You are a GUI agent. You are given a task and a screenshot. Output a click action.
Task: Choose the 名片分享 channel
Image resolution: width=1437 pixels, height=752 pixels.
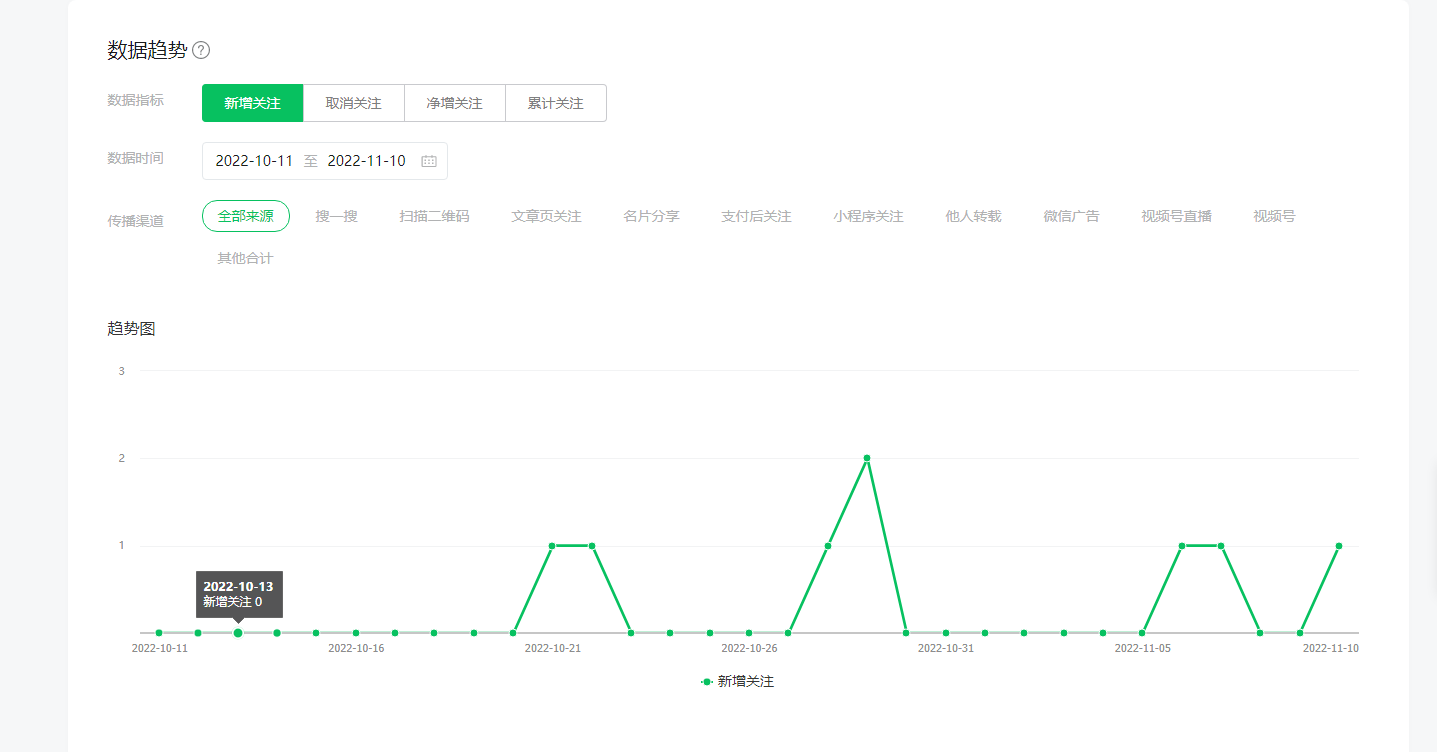point(651,216)
